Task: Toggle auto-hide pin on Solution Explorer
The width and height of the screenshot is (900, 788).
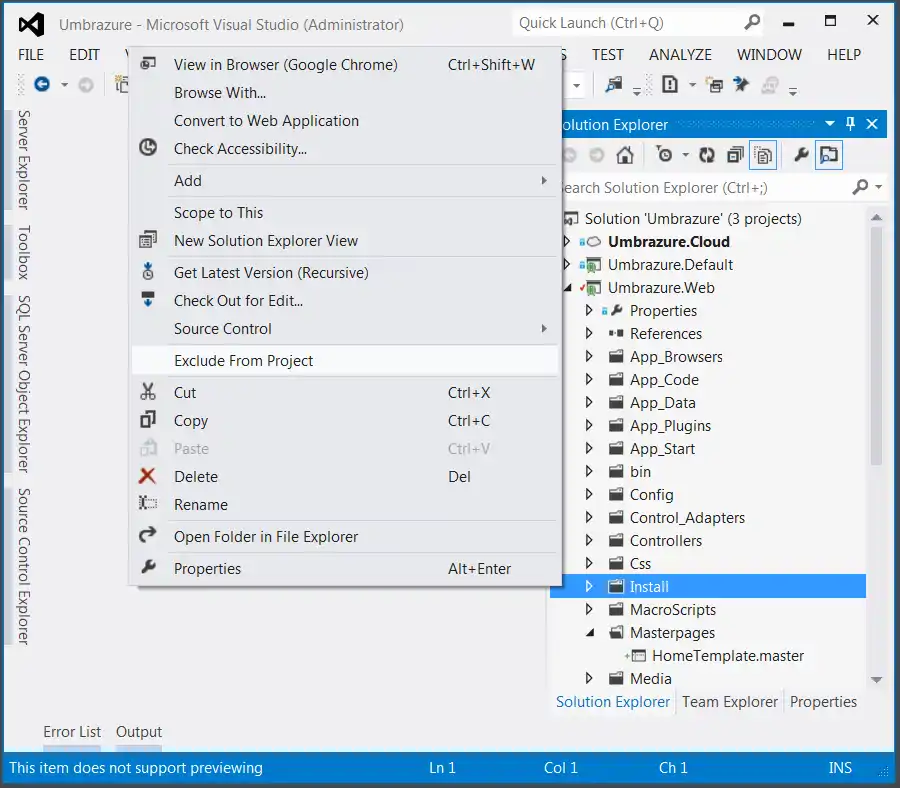Action: 851,123
